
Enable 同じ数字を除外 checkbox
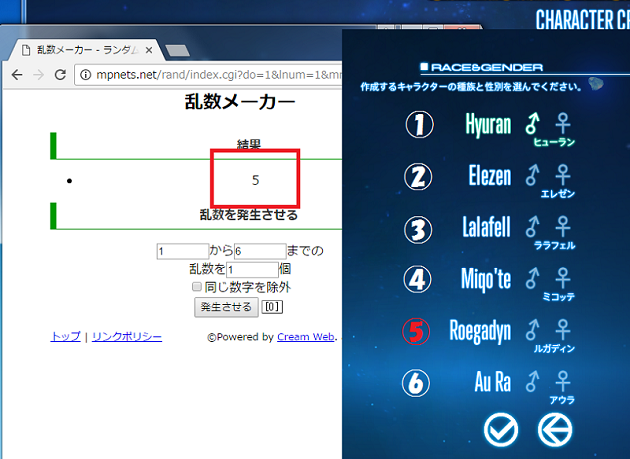(x=197, y=287)
